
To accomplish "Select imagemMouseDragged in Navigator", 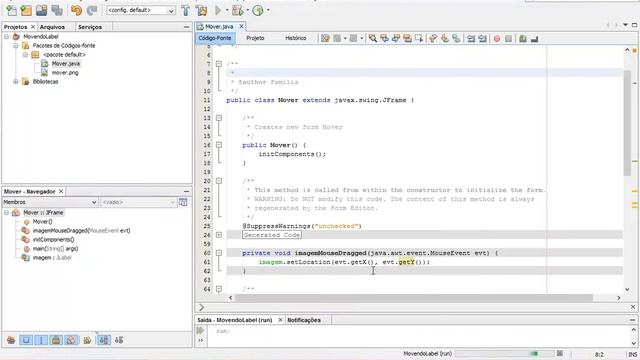I will coord(81,231).
